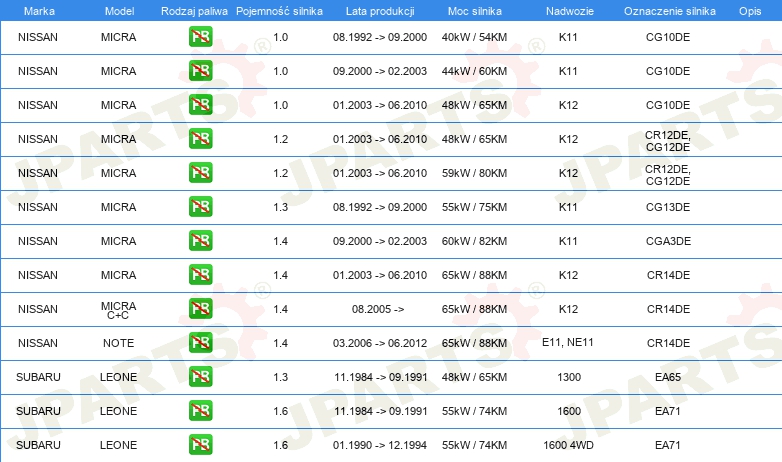782x462 pixels.
Task: Click the CG13DE engine code cell
Action: tap(668, 207)
